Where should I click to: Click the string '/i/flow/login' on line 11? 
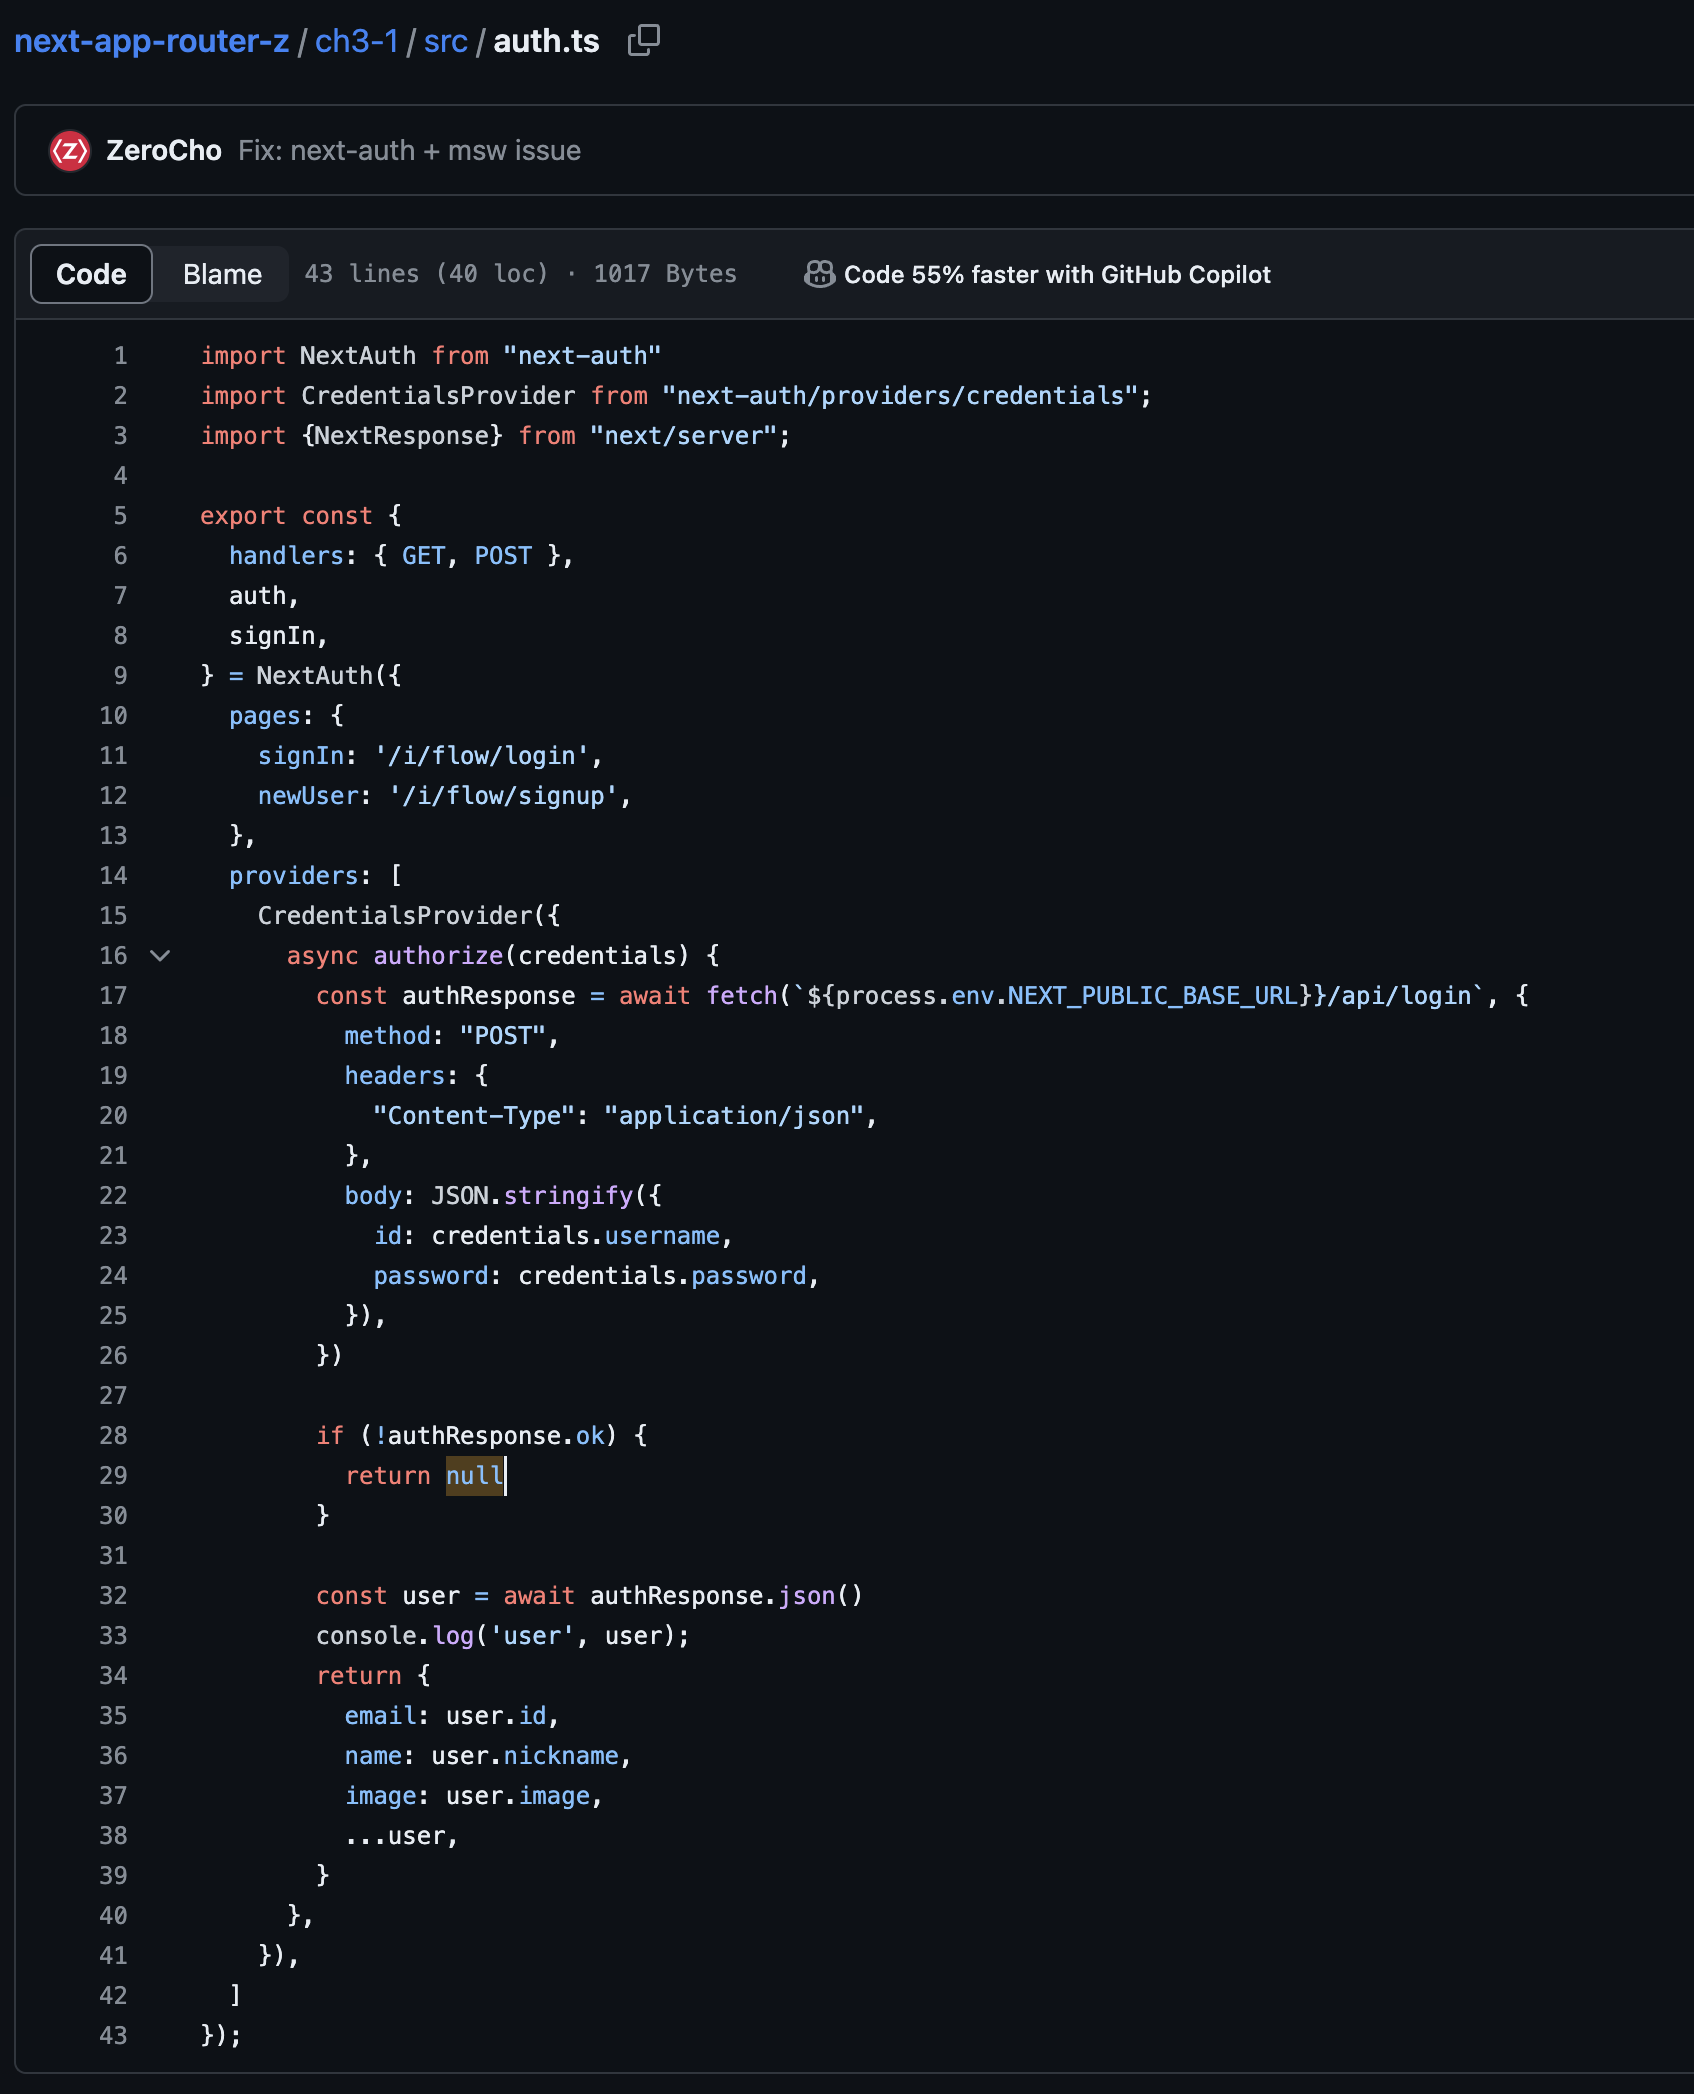pos(482,756)
